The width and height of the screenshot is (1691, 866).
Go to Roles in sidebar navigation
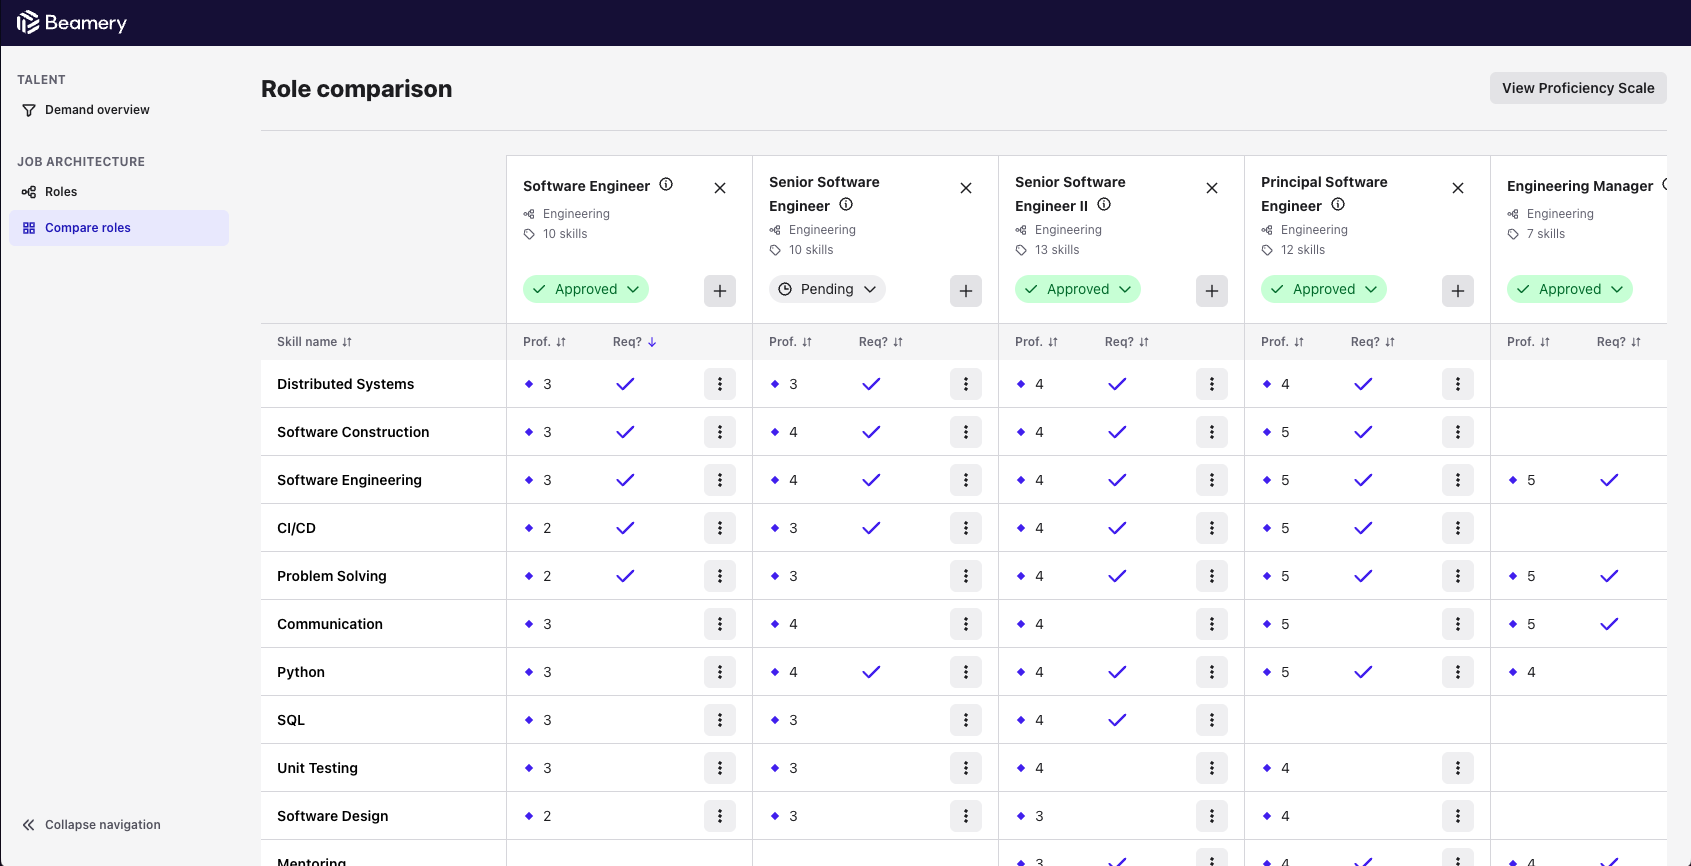click(x=61, y=192)
